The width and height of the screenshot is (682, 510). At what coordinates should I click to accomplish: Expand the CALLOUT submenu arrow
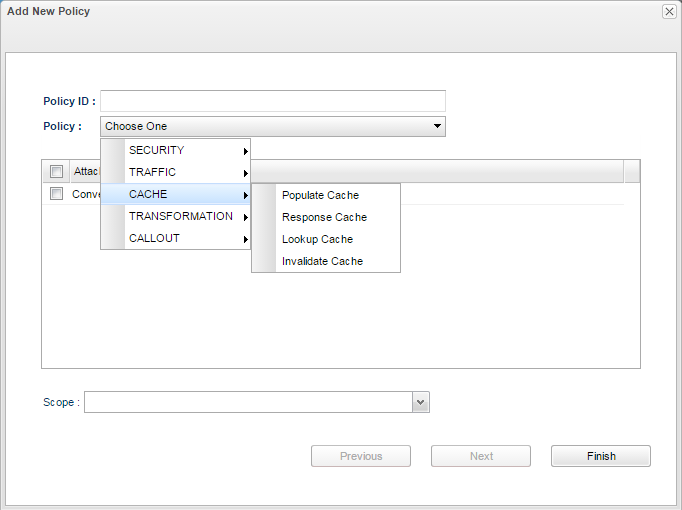click(246, 240)
